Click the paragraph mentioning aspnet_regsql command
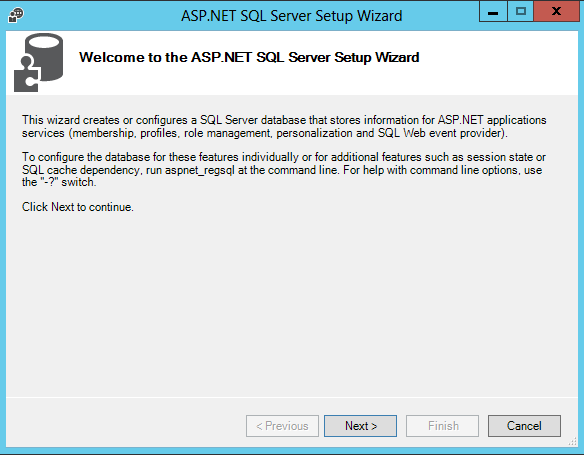Image resolution: width=584 pixels, height=455 pixels. tap(283, 169)
